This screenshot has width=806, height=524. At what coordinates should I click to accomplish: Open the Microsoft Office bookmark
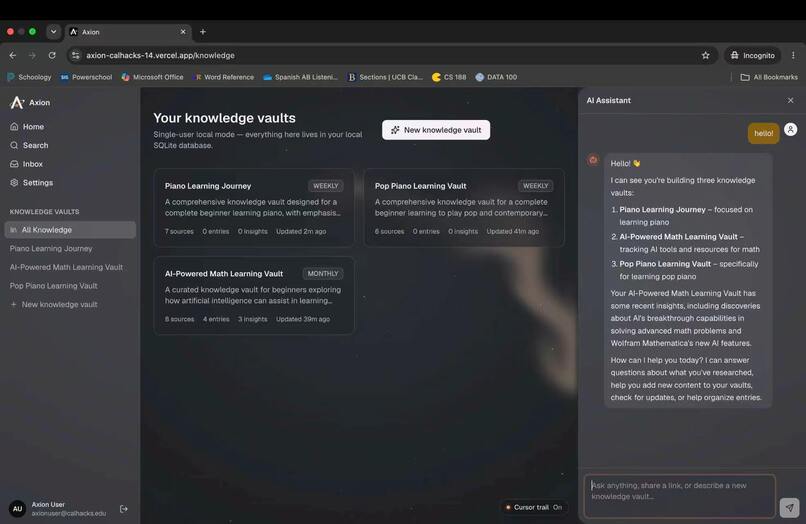[x=152, y=77]
